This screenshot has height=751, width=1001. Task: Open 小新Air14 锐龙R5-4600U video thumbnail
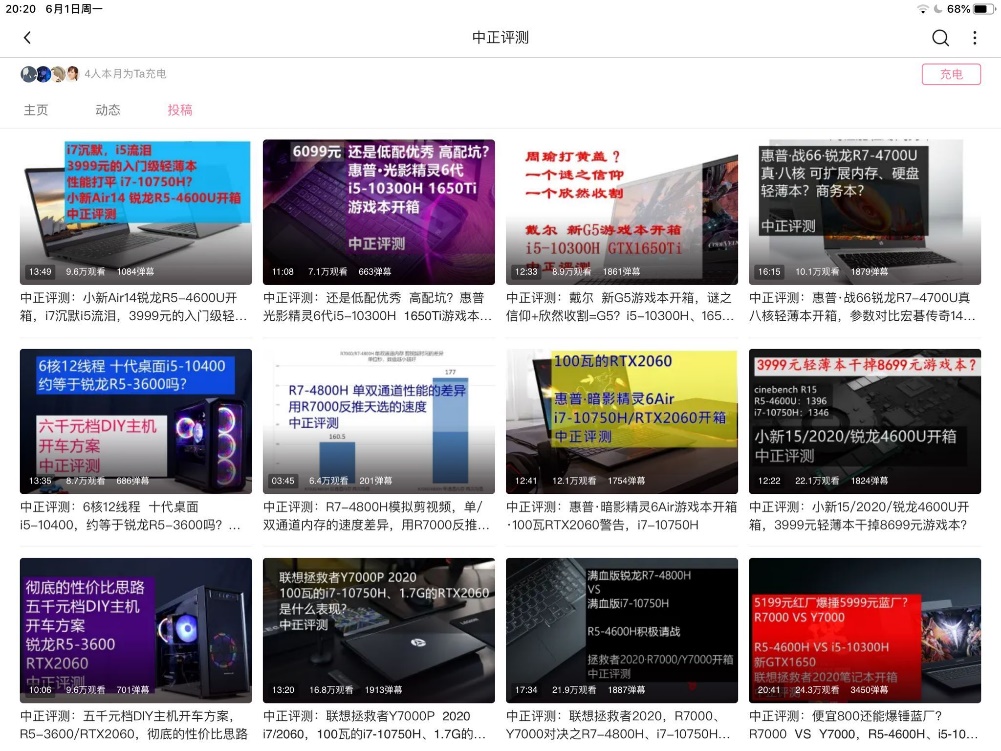[x=136, y=212]
